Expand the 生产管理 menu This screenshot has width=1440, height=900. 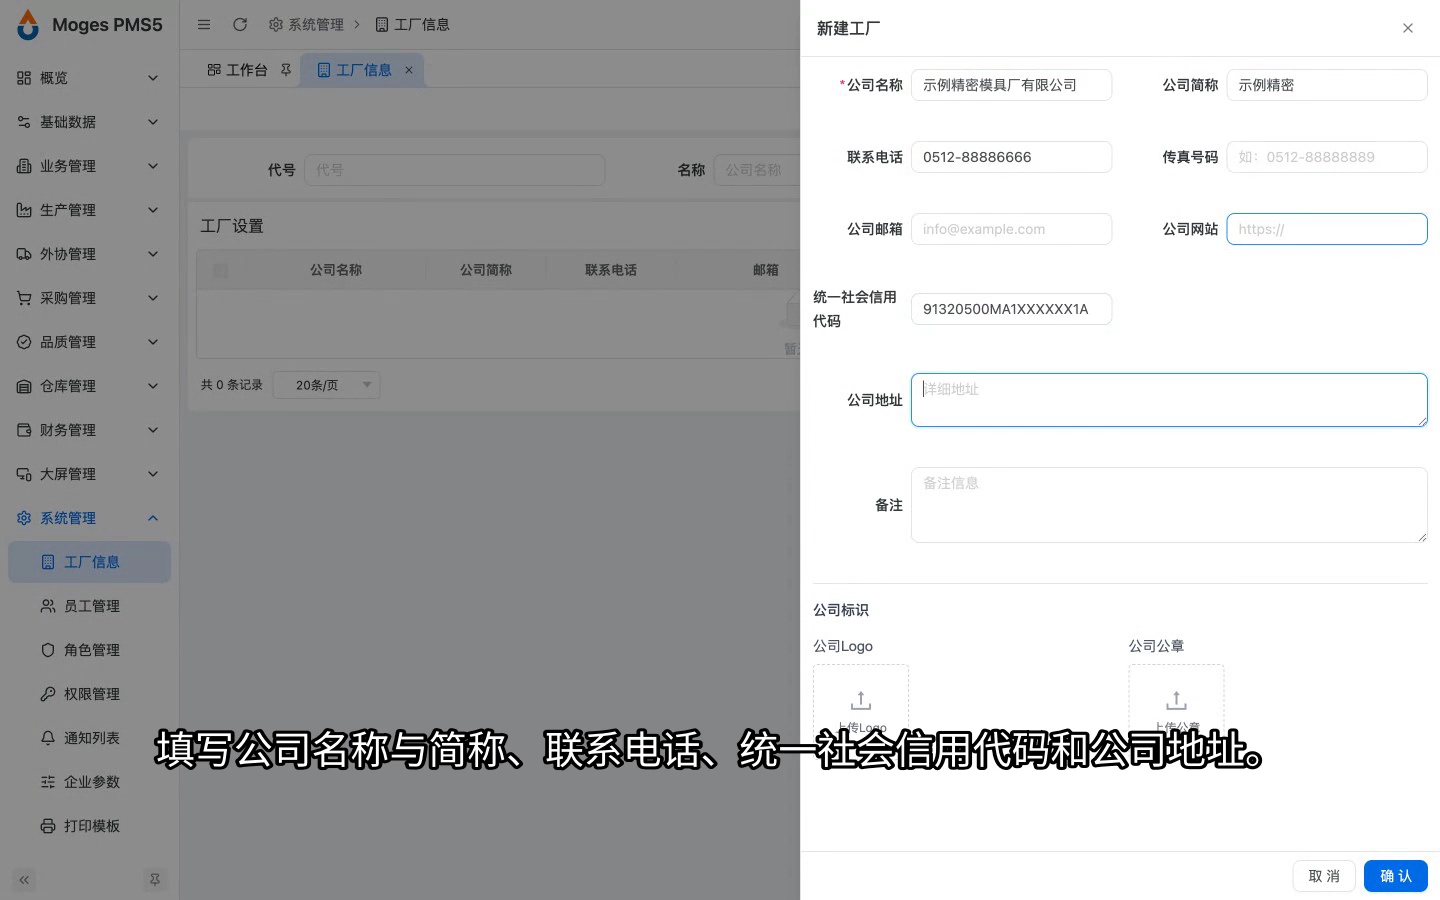click(89, 210)
